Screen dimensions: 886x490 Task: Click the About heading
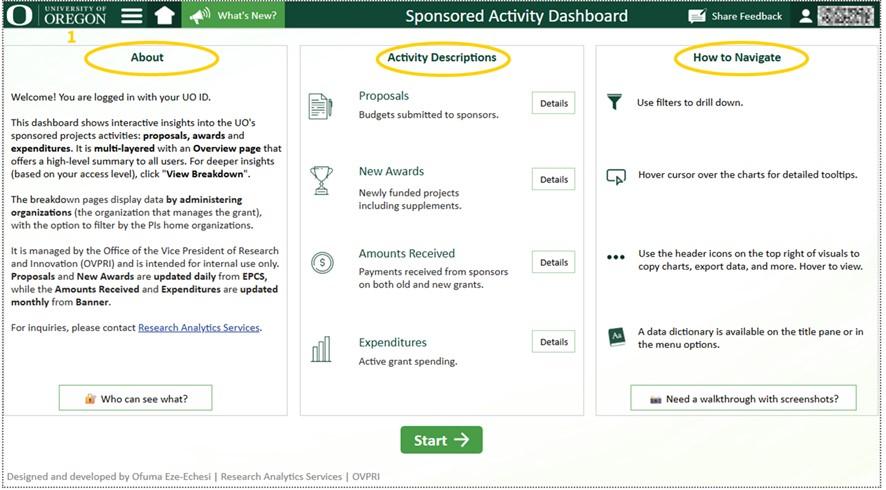pyautogui.click(x=147, y=58)
